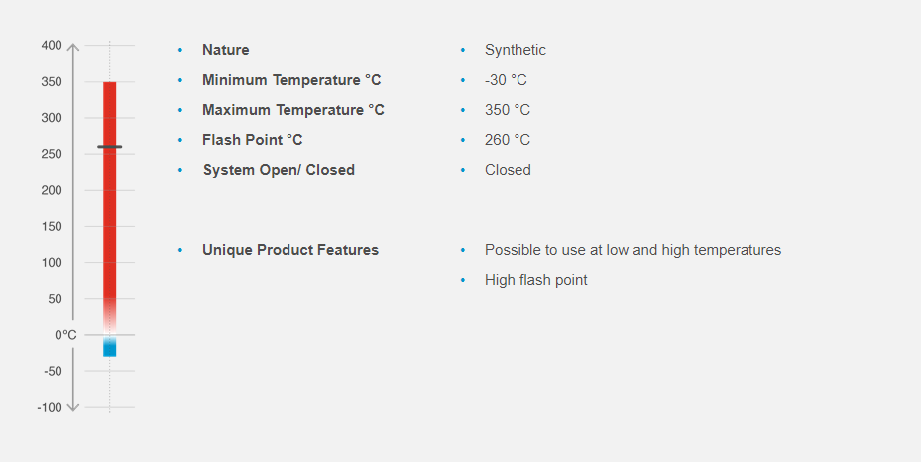Viewport: 921px width, 462px height.
Task: Click the High flash point feature text
Action: (536, 280)
